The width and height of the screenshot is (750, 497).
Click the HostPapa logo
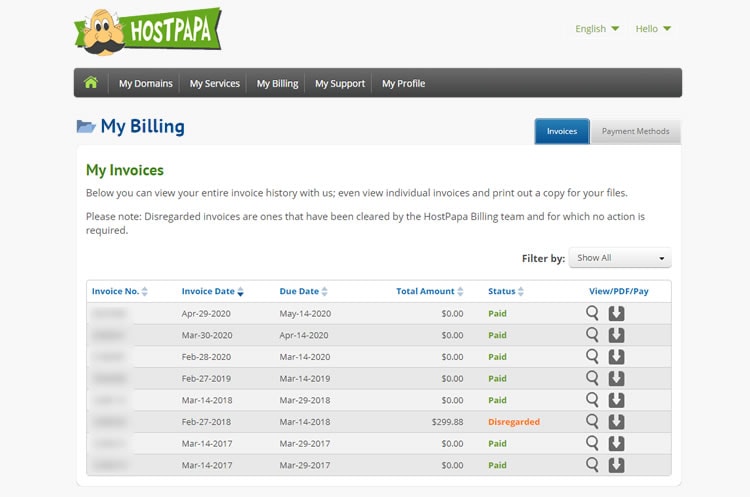tap(148, 31)
